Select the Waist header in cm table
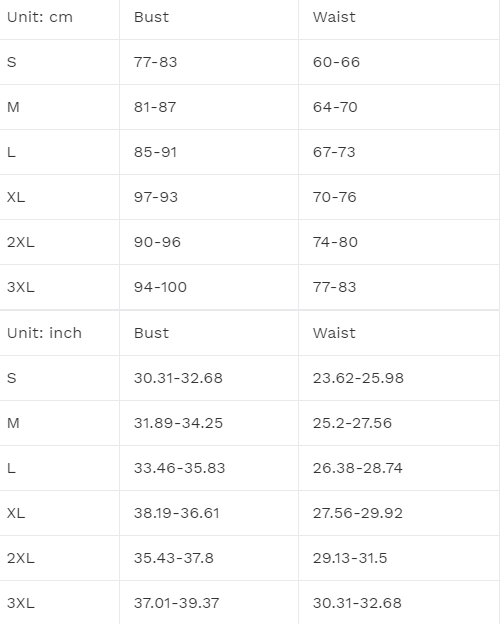This screenshot has width=501, height=624. pos(334,17)
